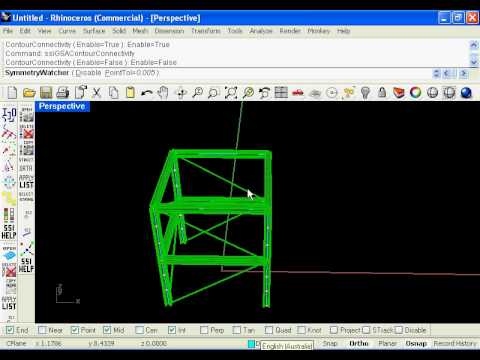Open the Dimension menu
Image resolution: width=480 pixels, height=360 pixels.
(169, 31)
